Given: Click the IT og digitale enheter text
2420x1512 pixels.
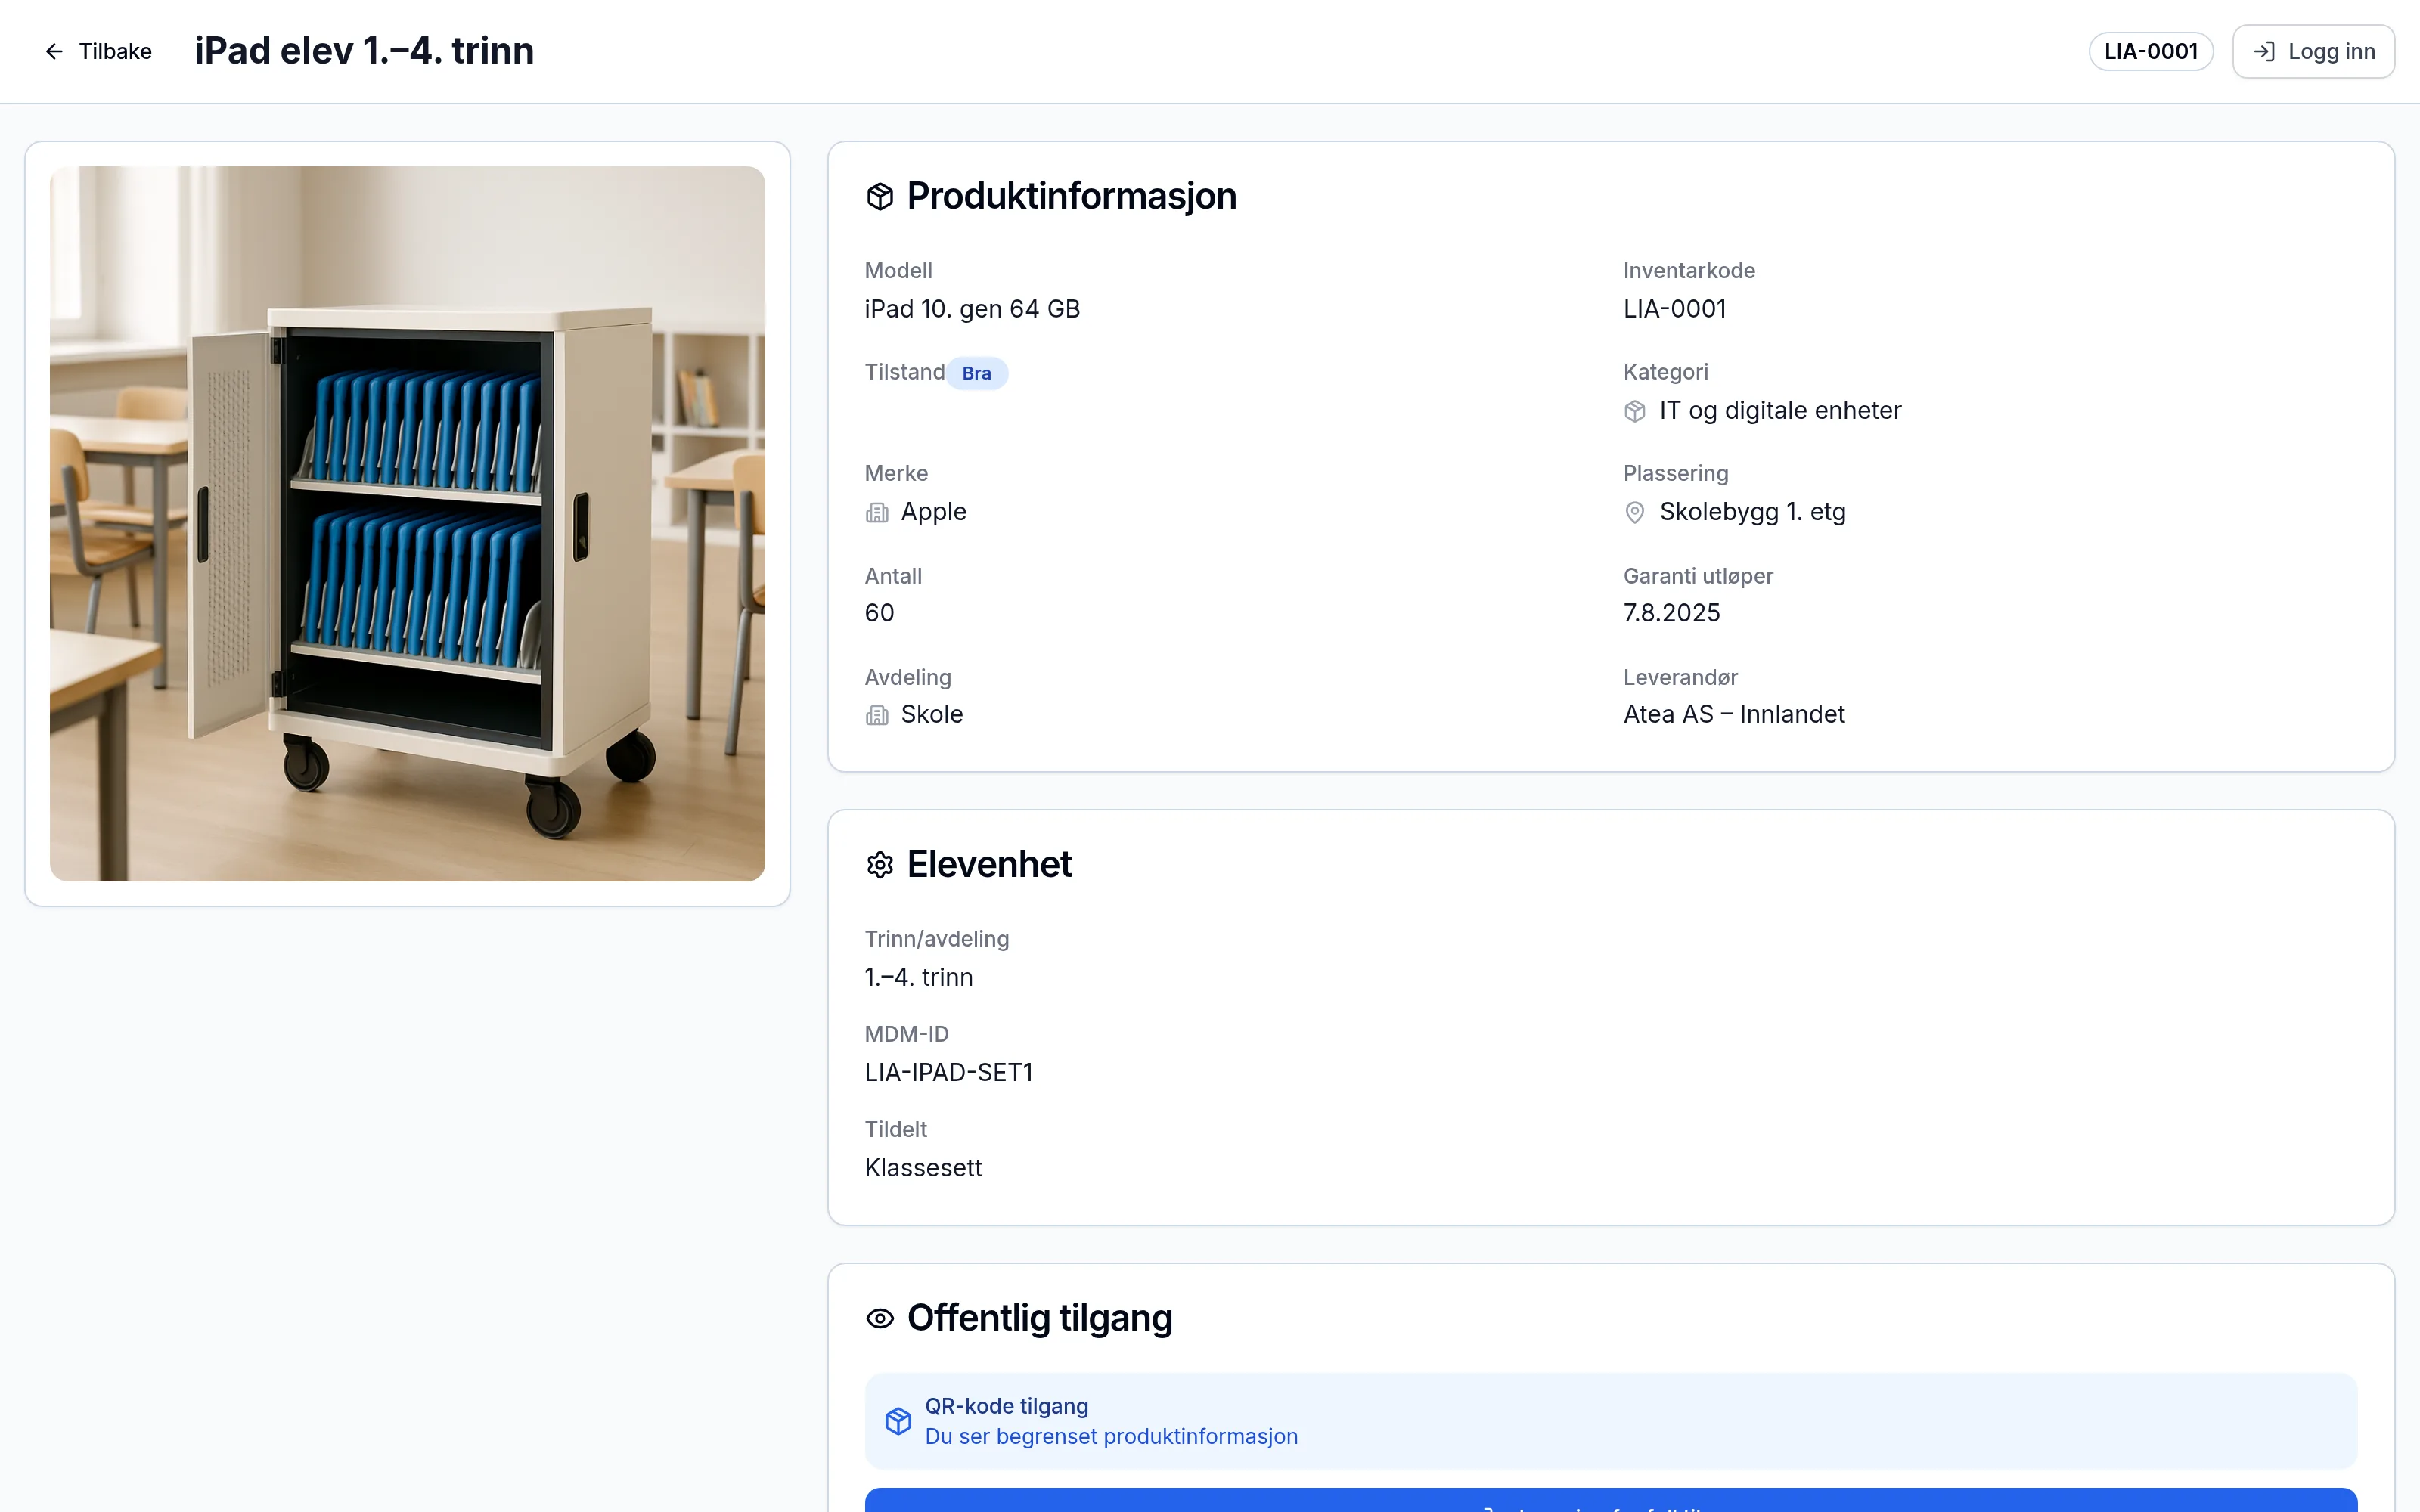Looking at the screenshot, I should (1780, 410).
